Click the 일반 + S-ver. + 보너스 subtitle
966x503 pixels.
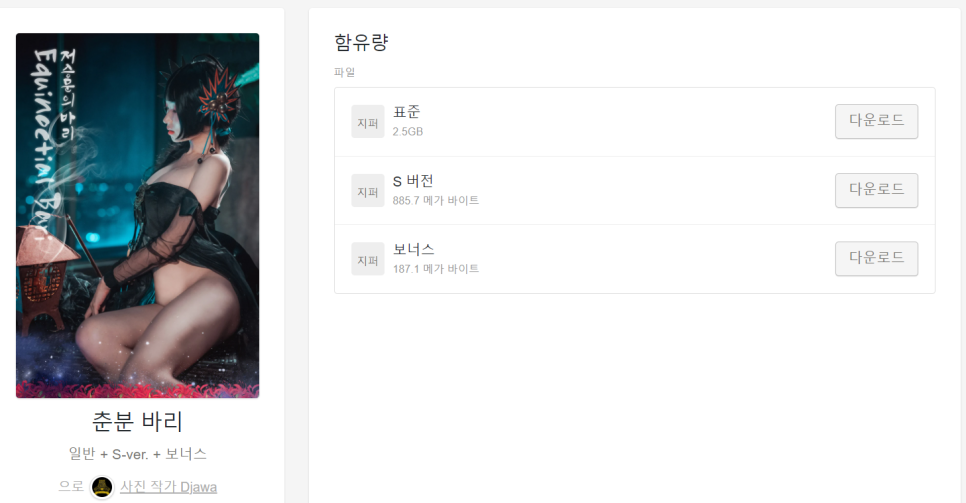137,454
